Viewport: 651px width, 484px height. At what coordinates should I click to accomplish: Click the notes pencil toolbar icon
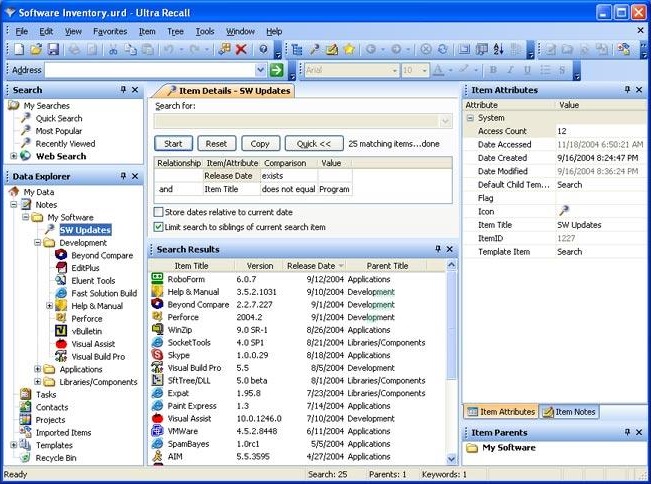pos(332,49)
